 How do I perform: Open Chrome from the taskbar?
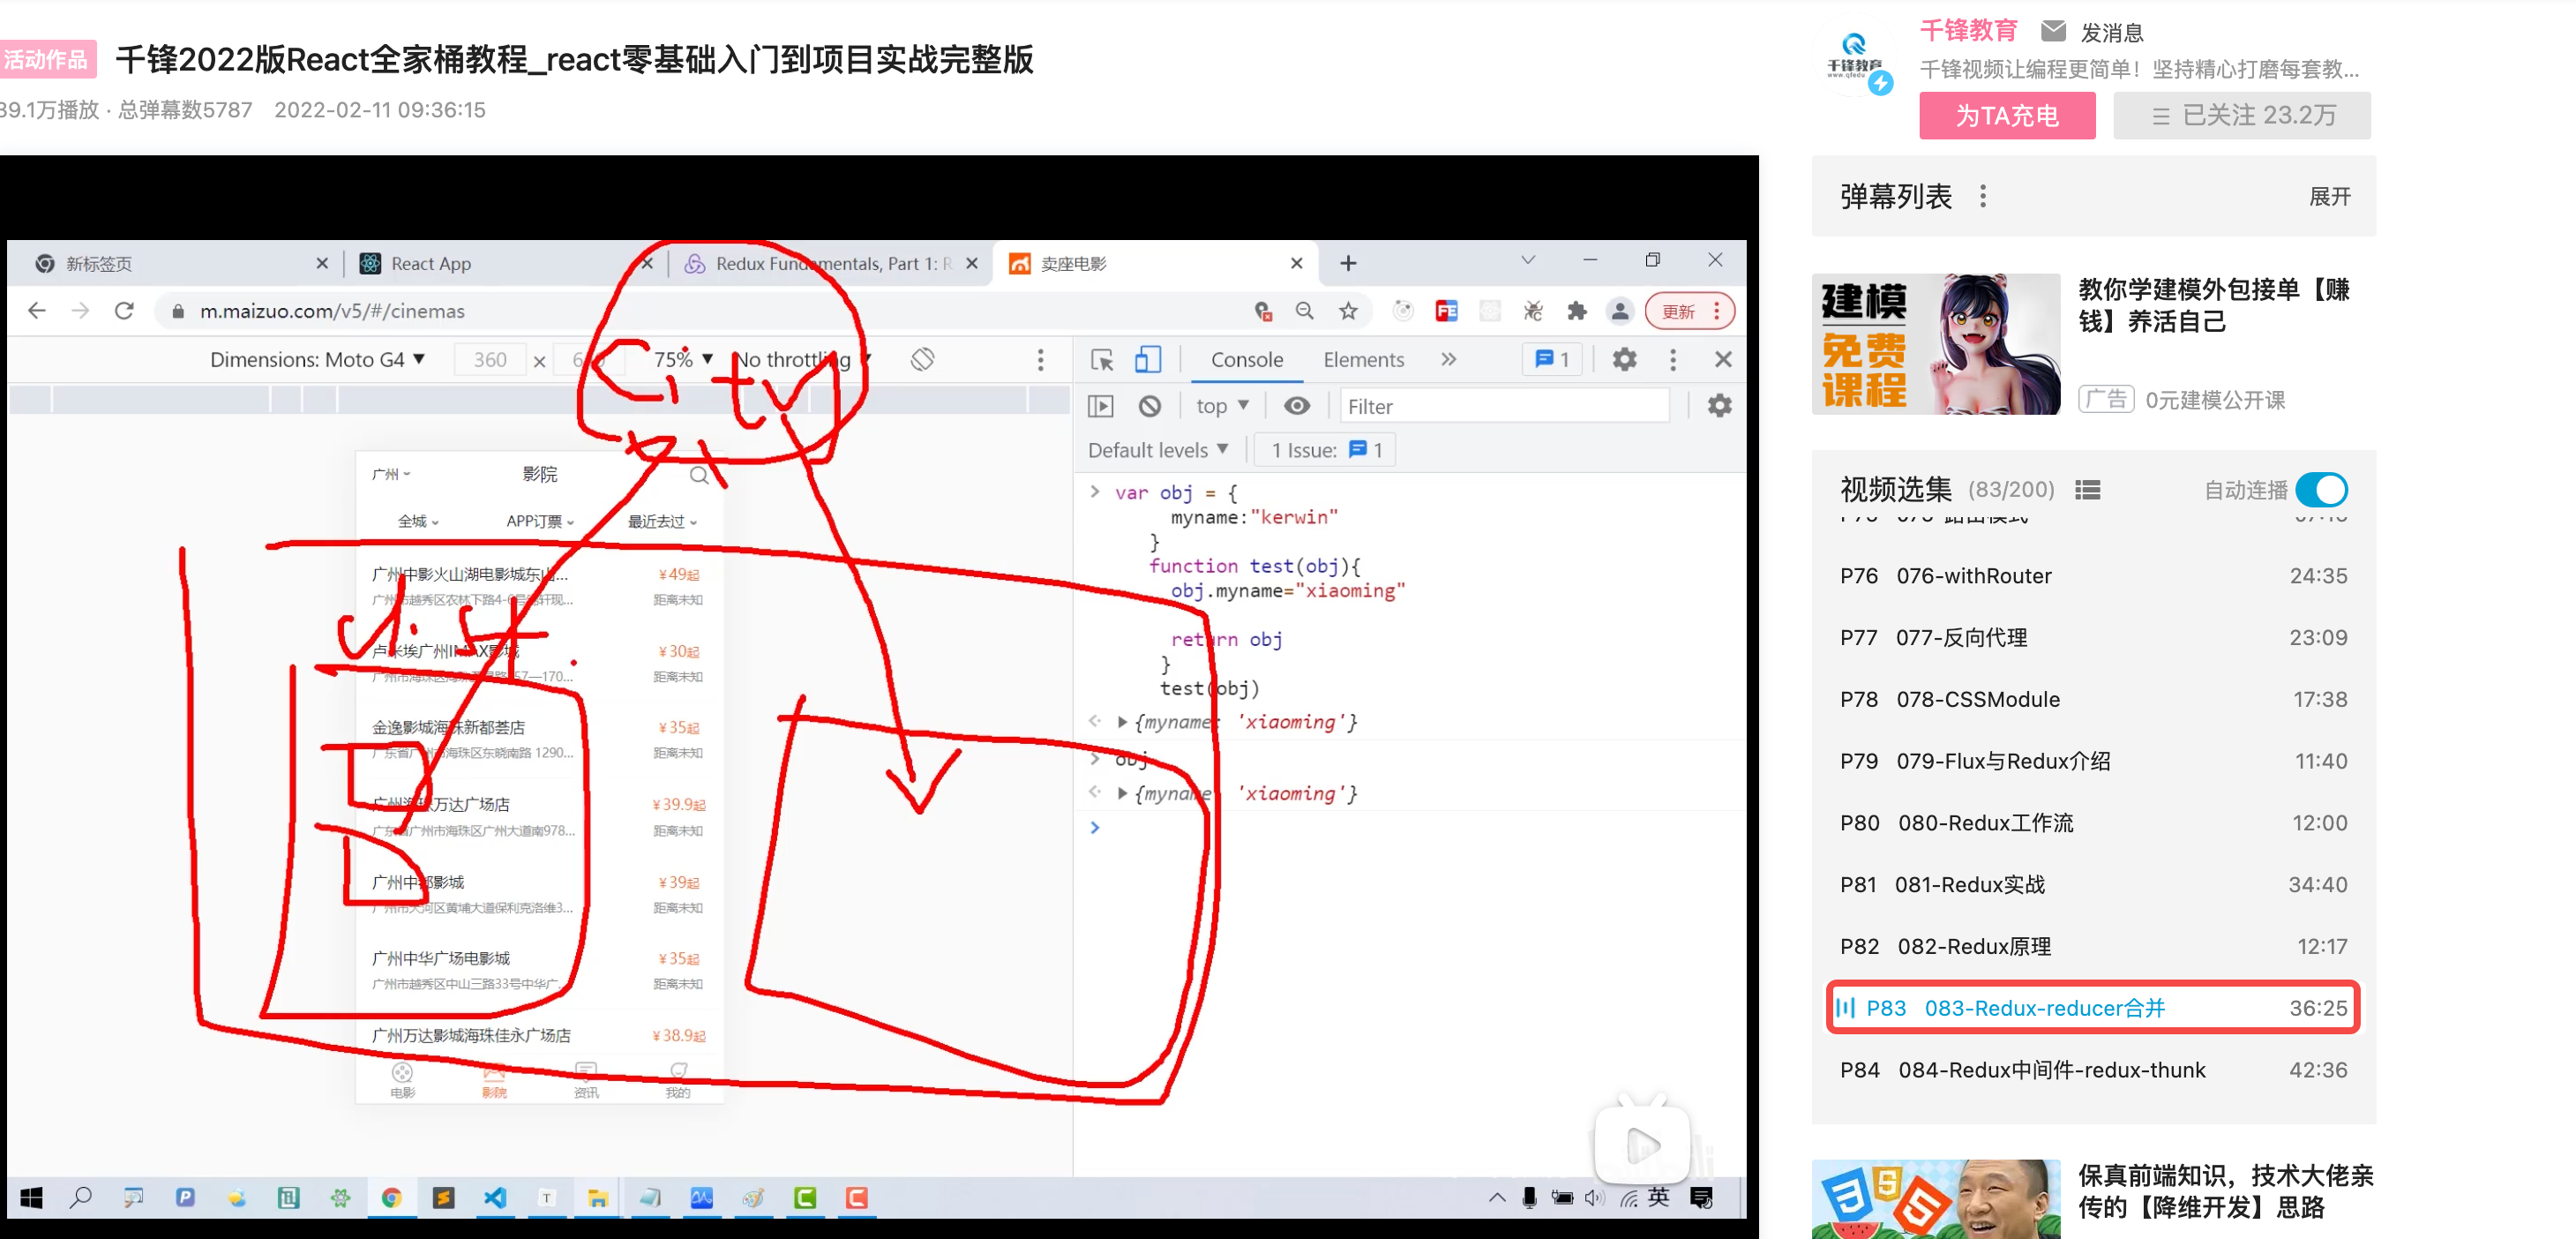pos(391,1197)
